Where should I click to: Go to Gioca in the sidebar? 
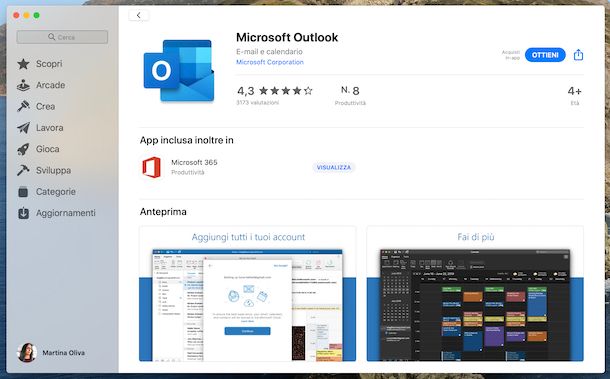47,149
